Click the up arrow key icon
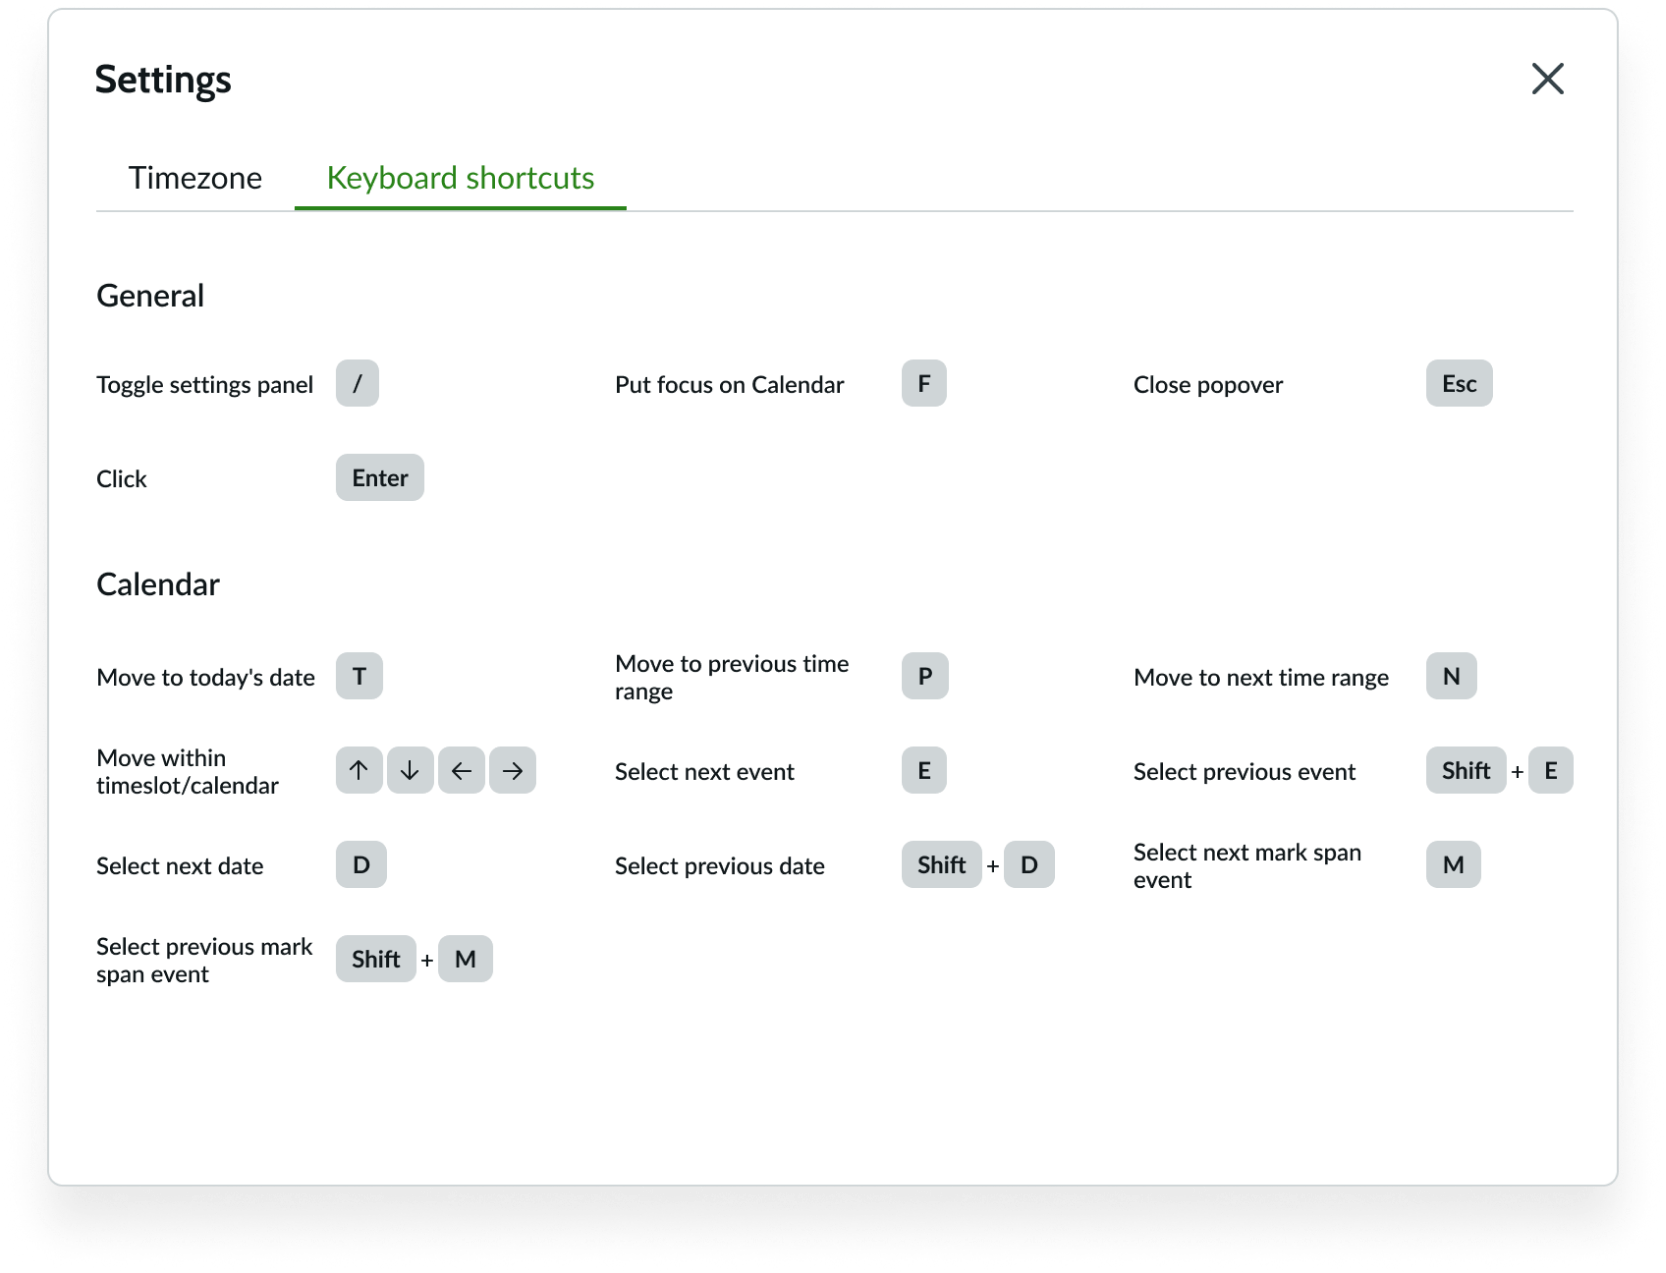This screenshot has height=1273, width=1666. tap(358, 770)
